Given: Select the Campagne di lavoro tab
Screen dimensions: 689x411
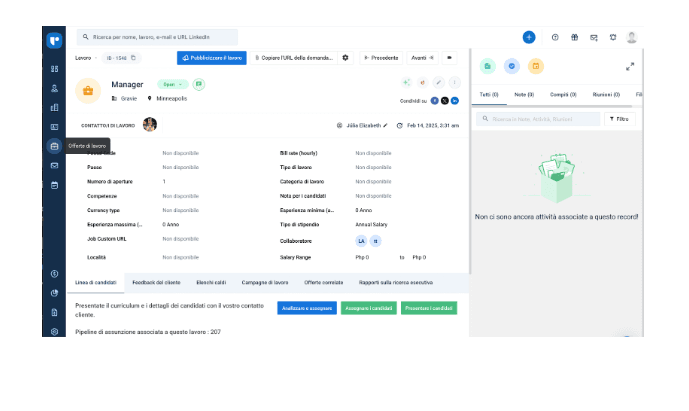Looking at the screenshot, I should (265, 283).
